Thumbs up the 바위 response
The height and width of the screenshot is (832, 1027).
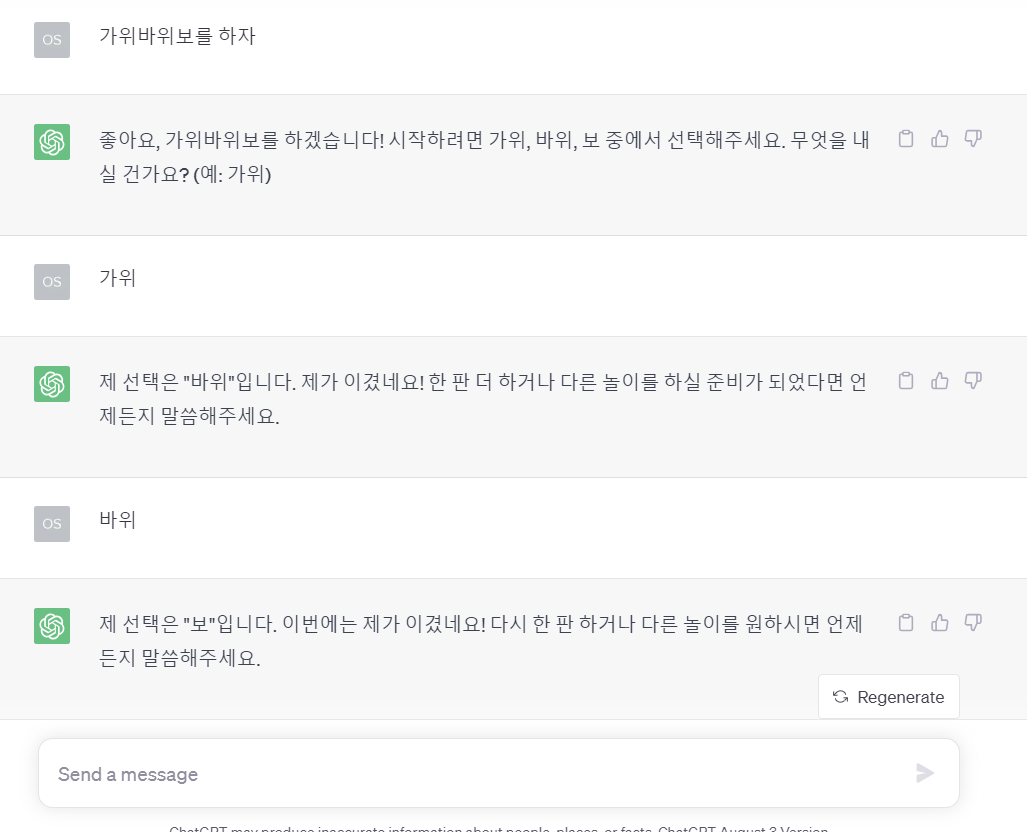(939, 381)
